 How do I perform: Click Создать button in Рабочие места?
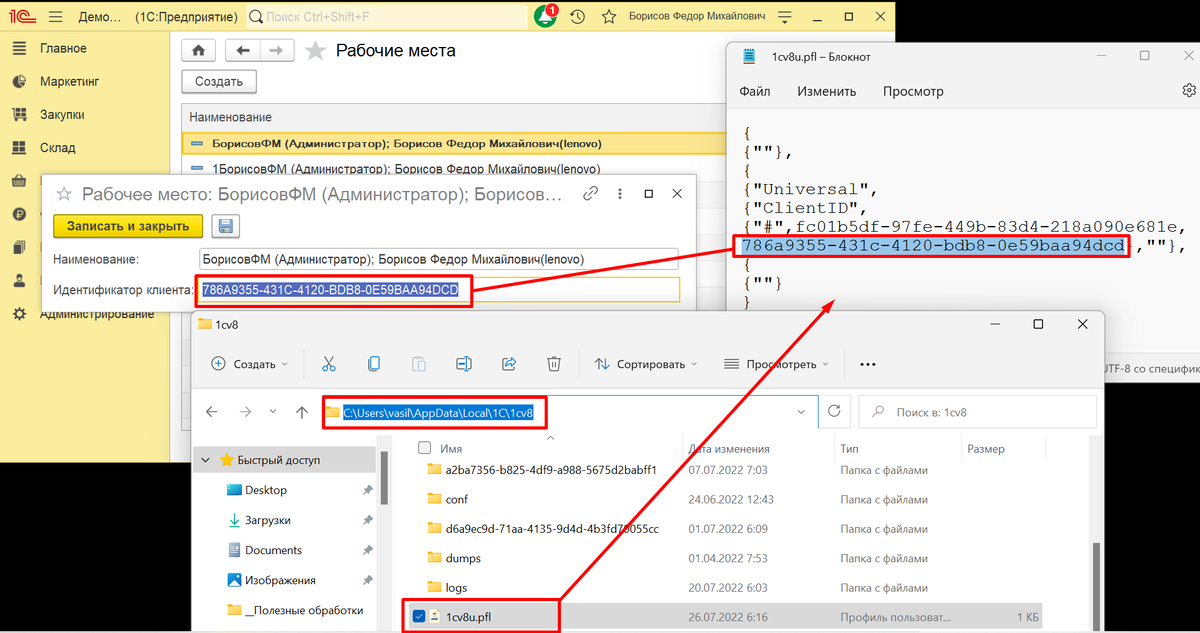click(219, 81)
